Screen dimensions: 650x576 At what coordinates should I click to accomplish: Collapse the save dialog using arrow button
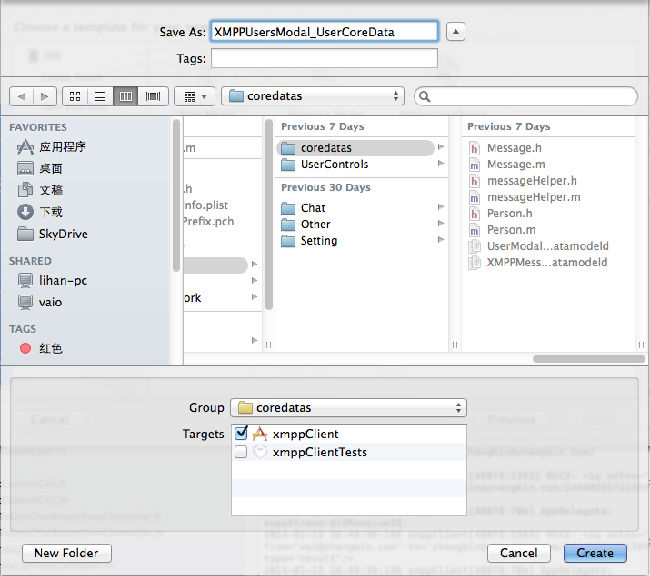click(x=455, y=32)
